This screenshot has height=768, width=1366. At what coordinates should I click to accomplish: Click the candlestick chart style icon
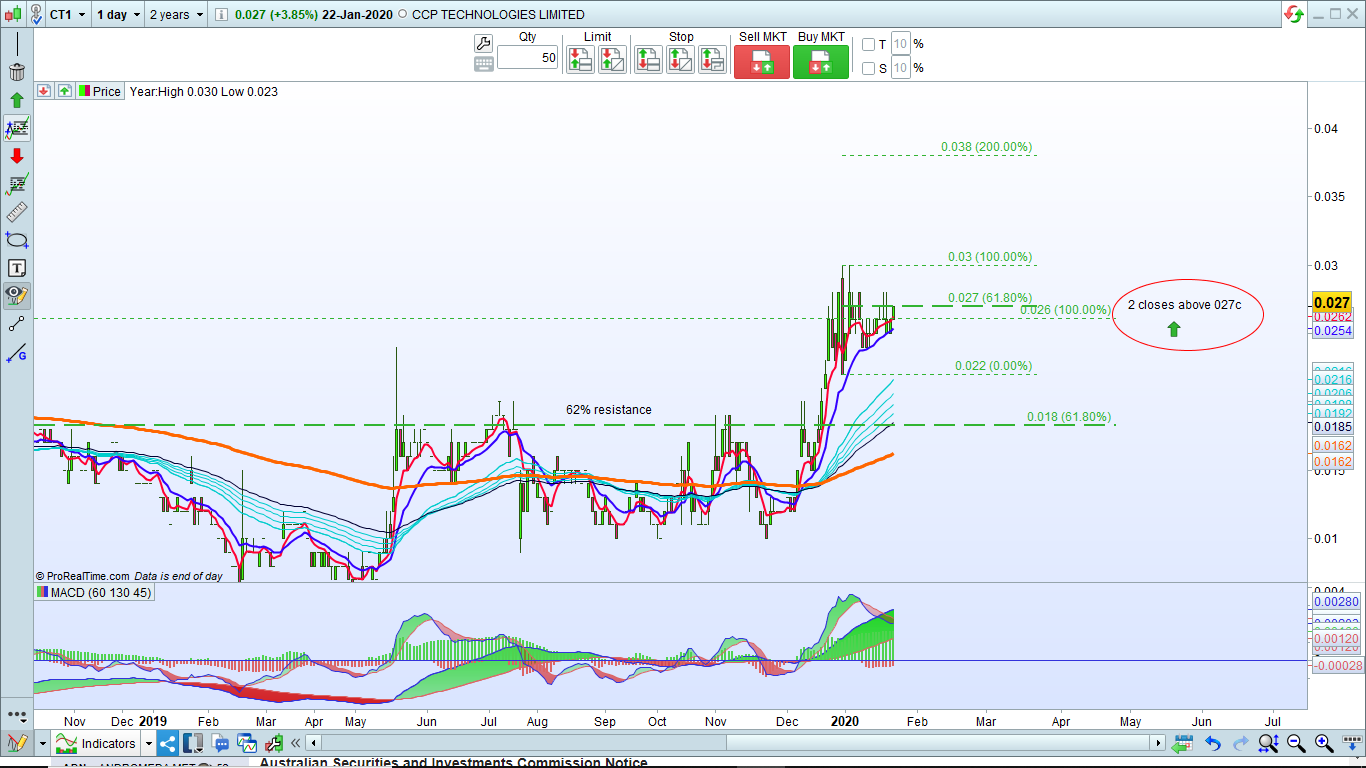[13, 15]
